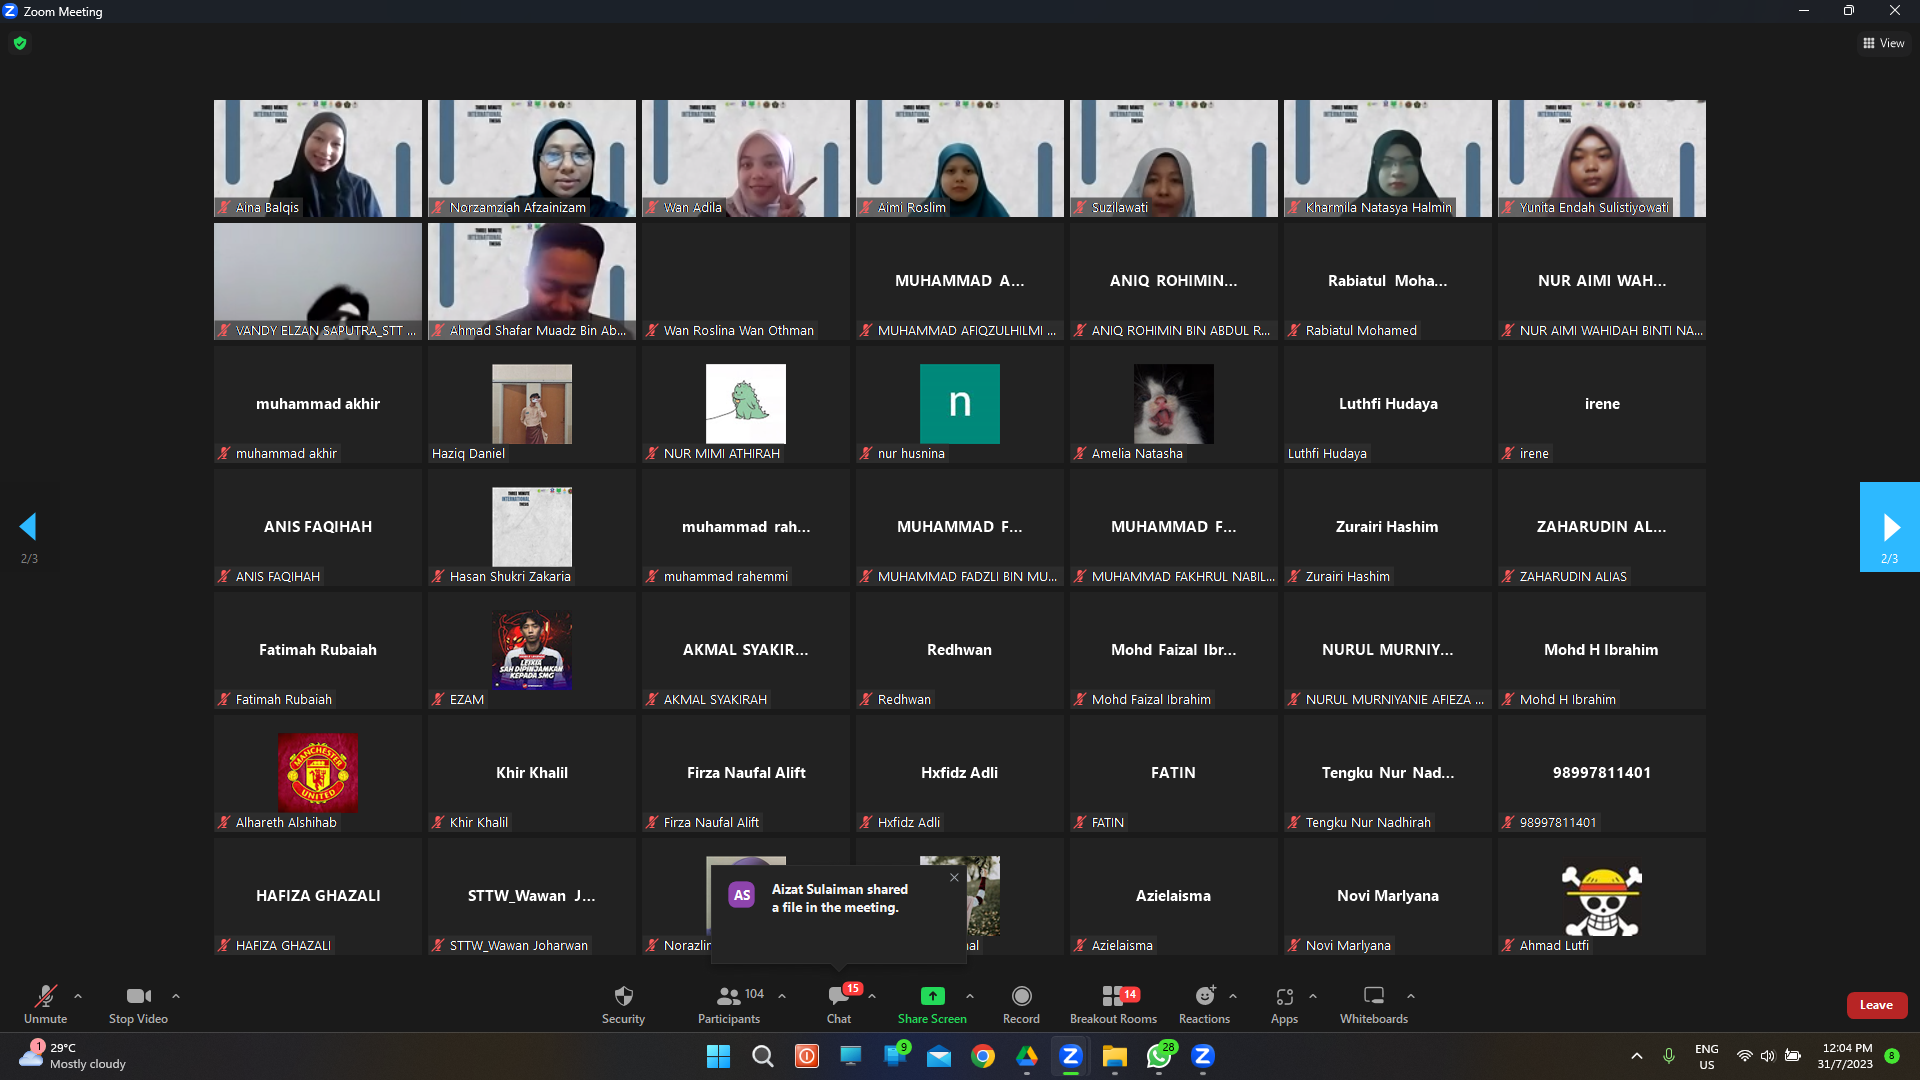
Task: Dismiss the Aizat Sulaiman file notification
Action: [954, 877]
